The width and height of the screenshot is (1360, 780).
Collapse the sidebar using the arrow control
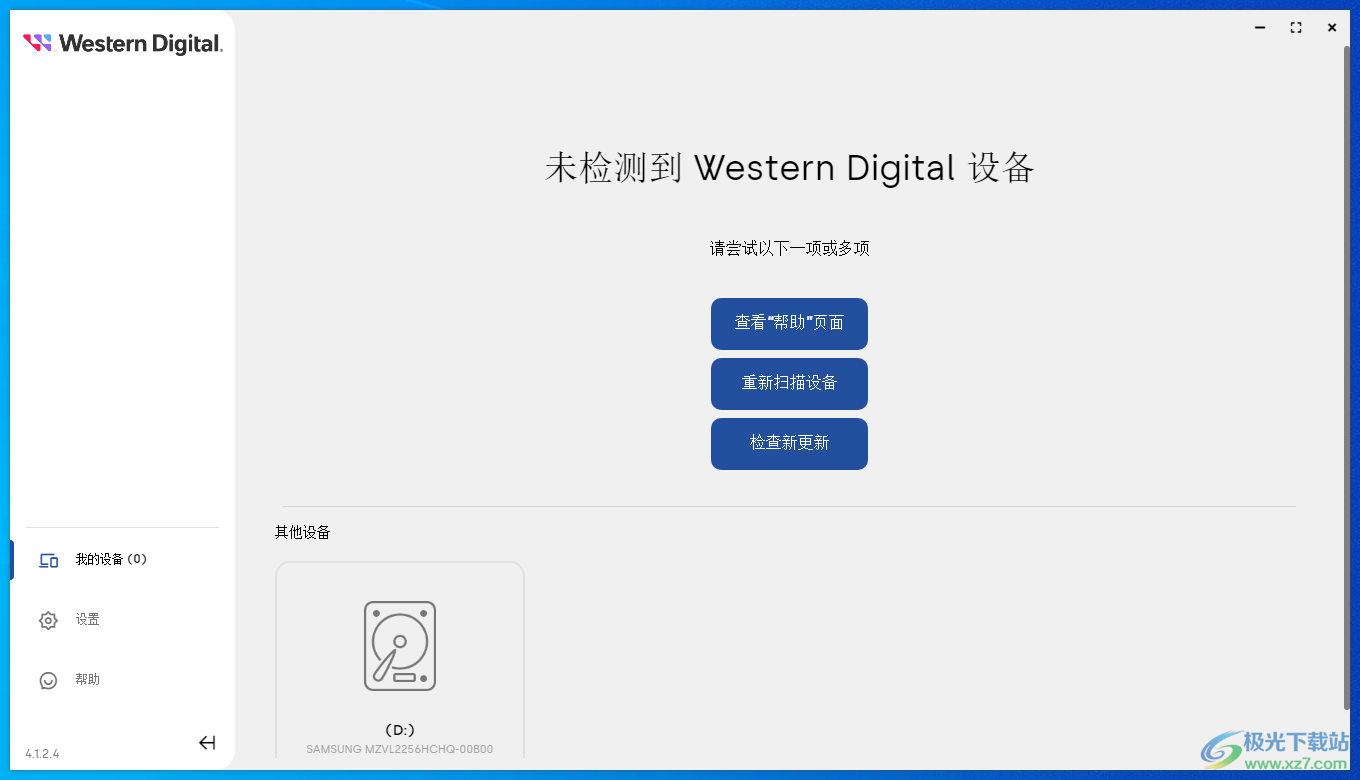coord(207,743)
